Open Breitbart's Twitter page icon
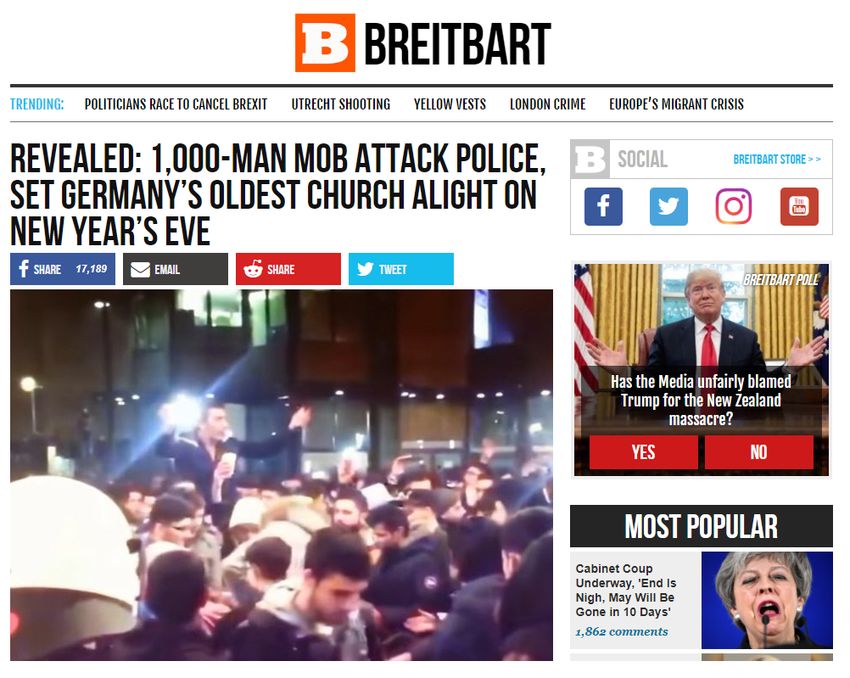The image size is (850, 678). click(668, 206)
